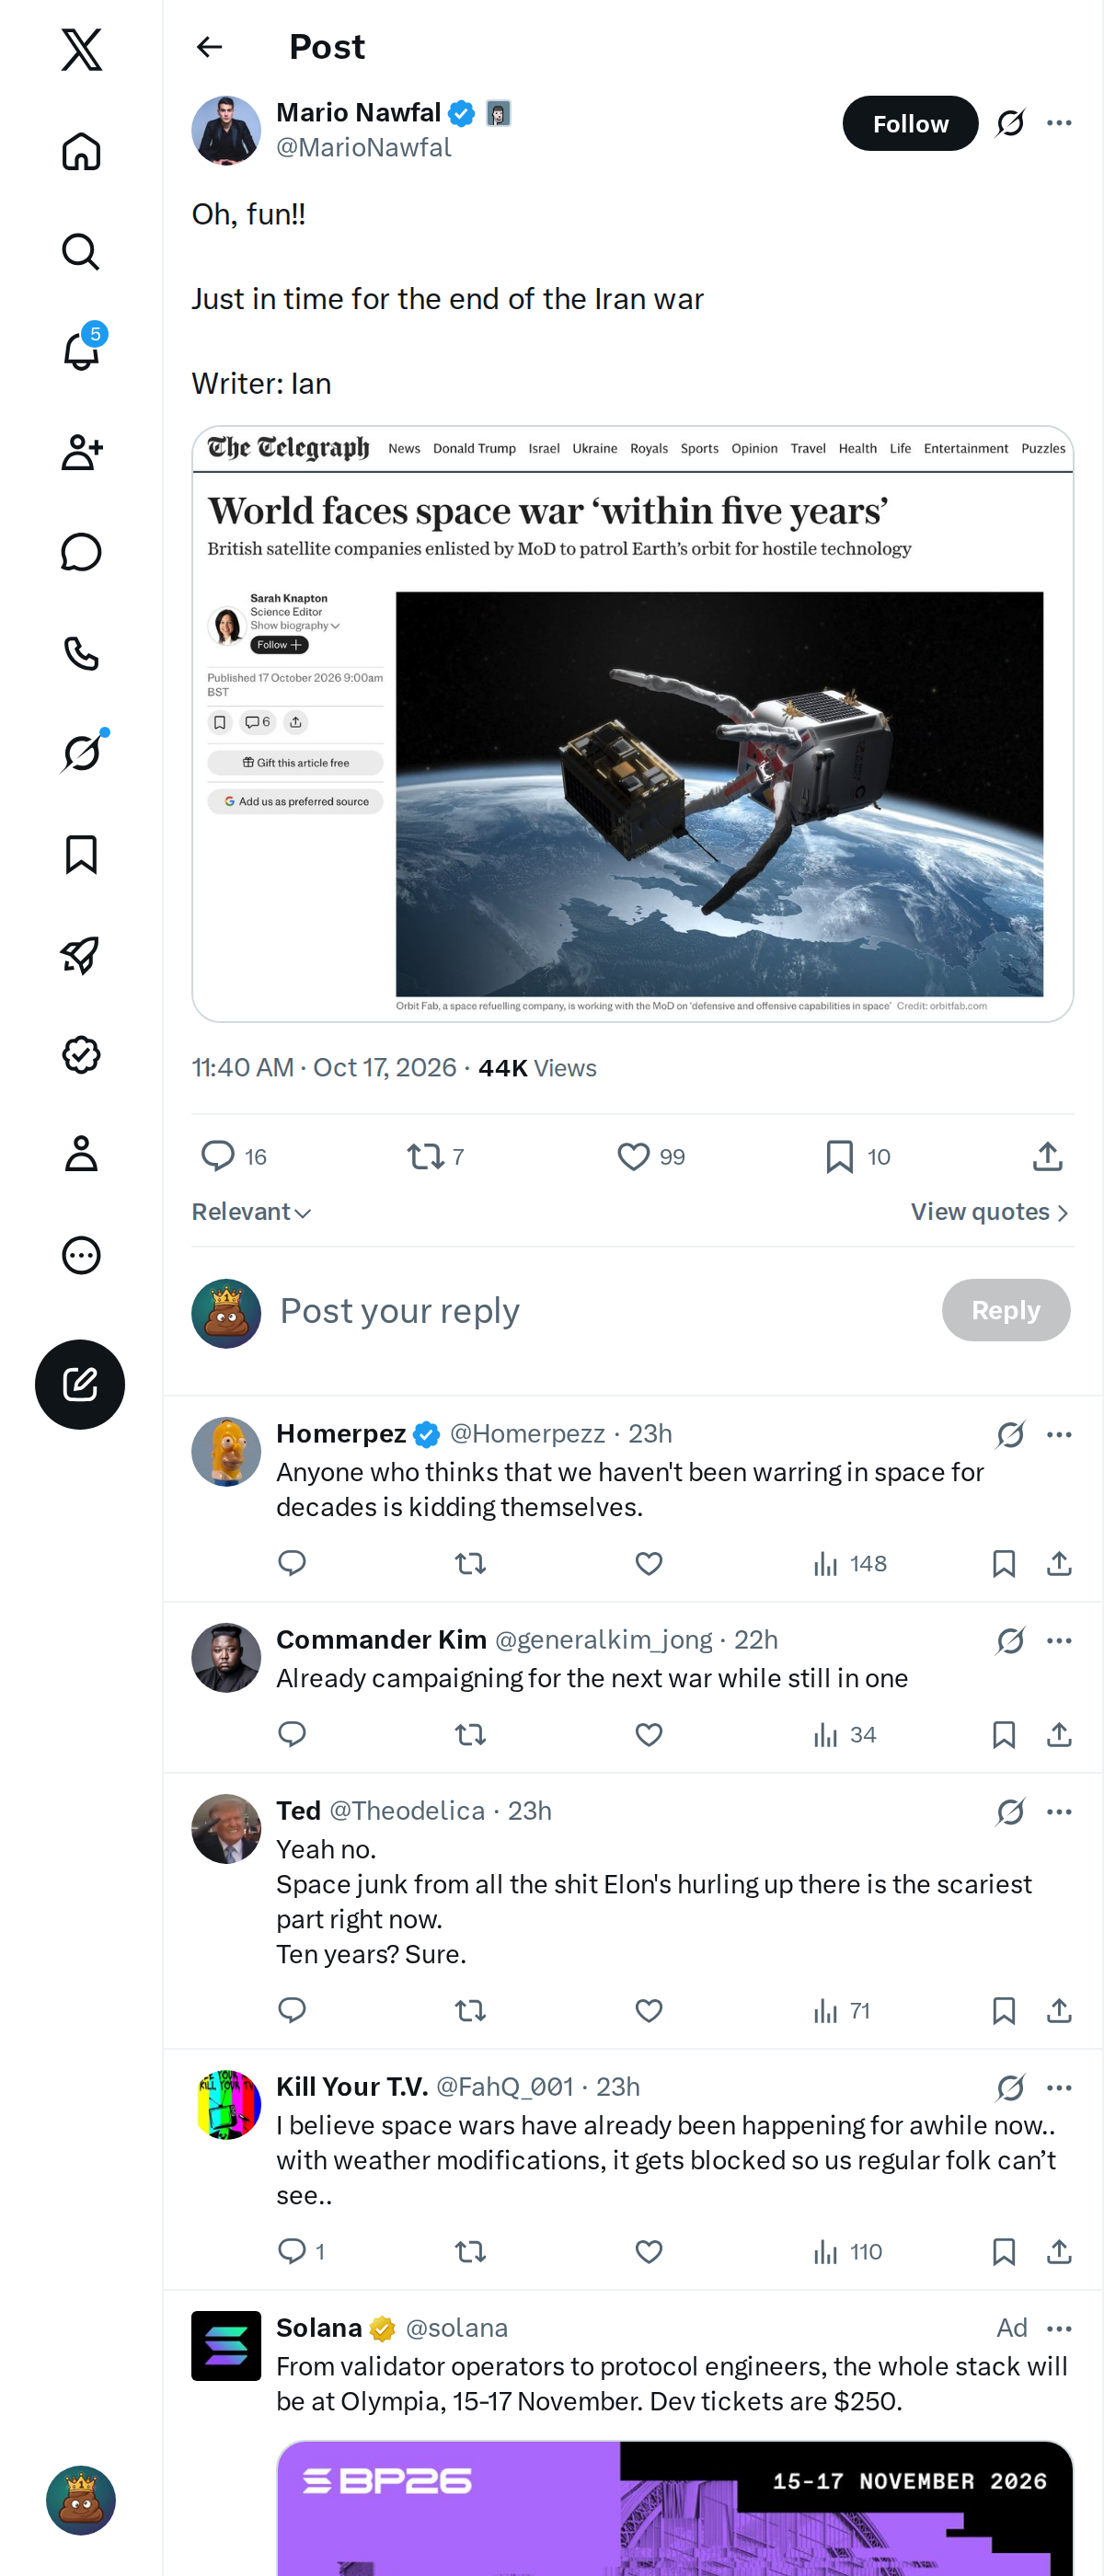
Task: Open Profile in the left navigation
Action: click(81, 1153)
